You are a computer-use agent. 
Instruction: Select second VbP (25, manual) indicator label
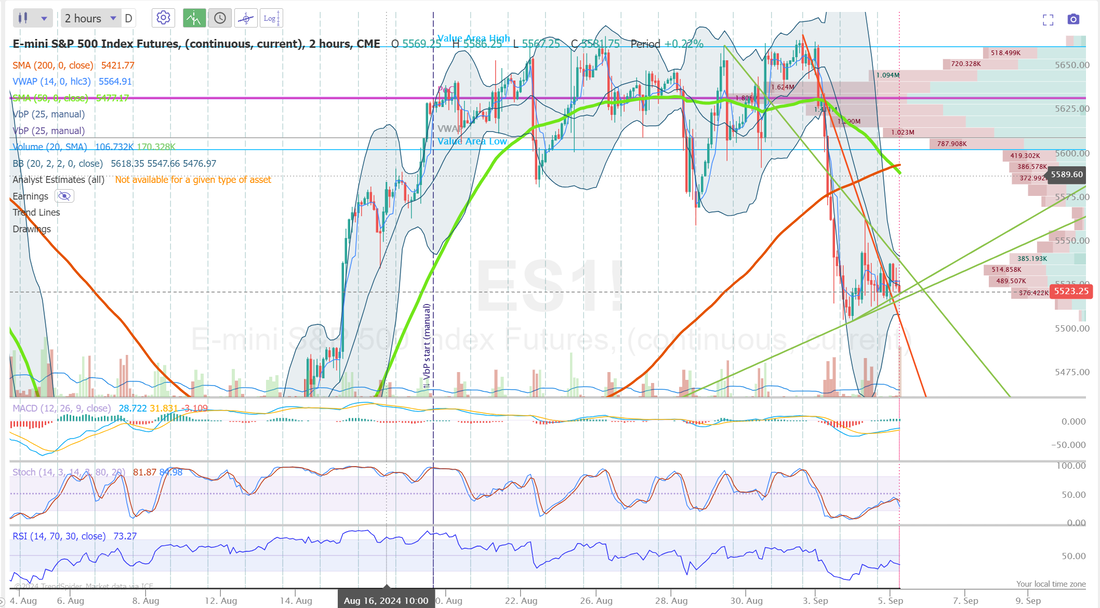pos(48,130)
